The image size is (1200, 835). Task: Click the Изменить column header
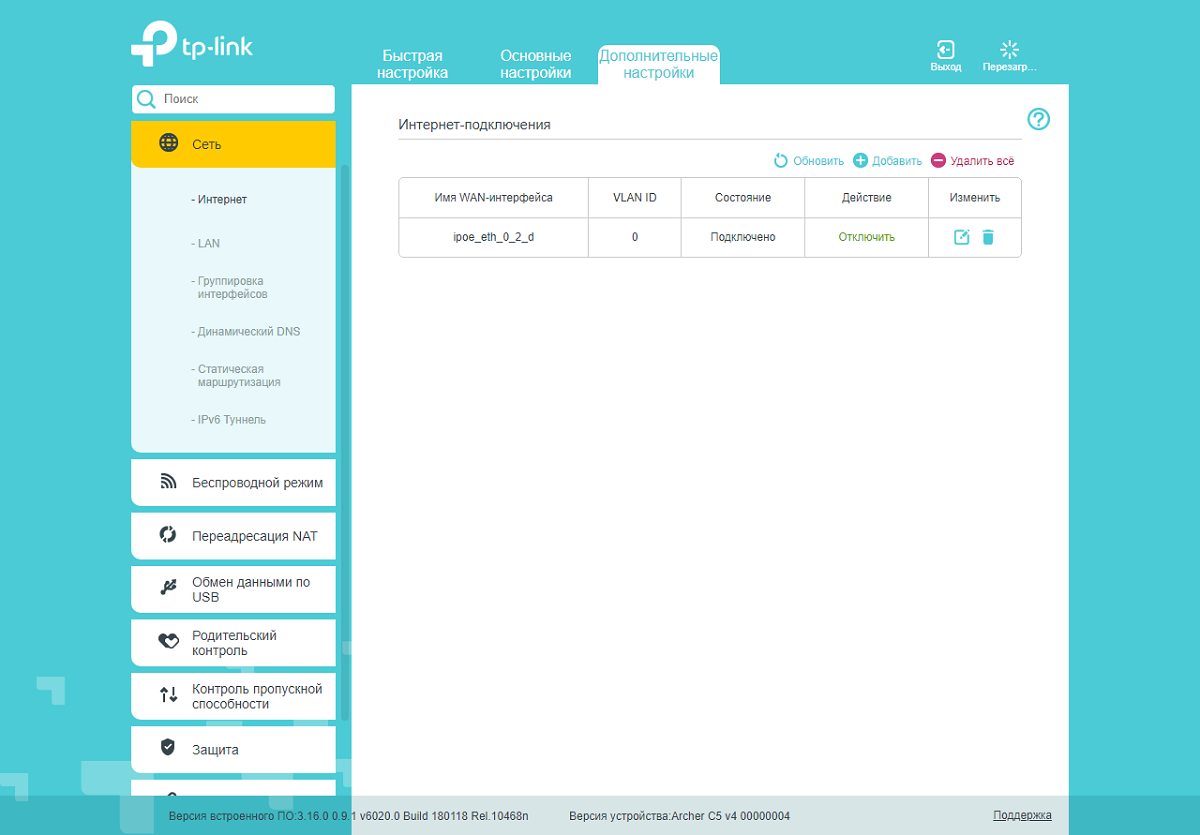point(975,198)
